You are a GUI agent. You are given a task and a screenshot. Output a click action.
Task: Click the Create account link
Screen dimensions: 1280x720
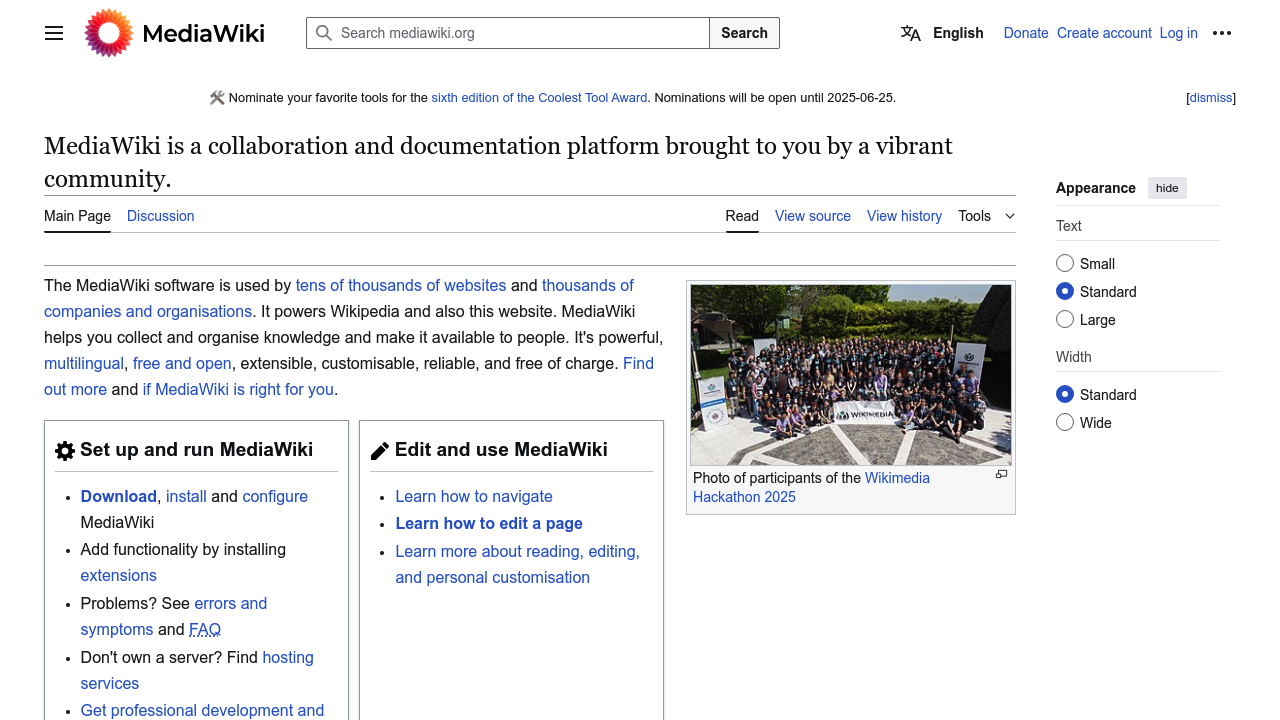[1104, 33]
